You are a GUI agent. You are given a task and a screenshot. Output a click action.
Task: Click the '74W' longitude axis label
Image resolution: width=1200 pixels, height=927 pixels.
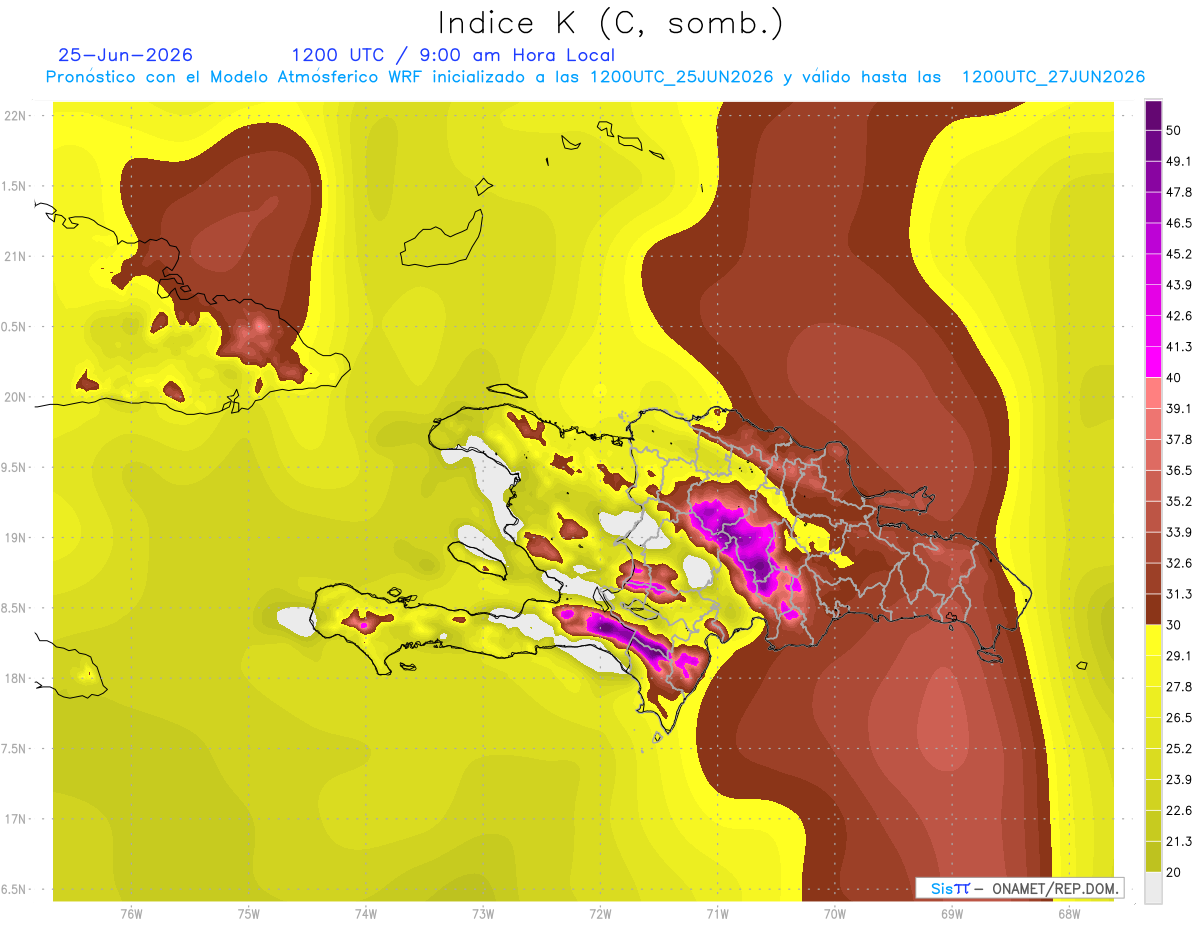click(x=366, y=914)
